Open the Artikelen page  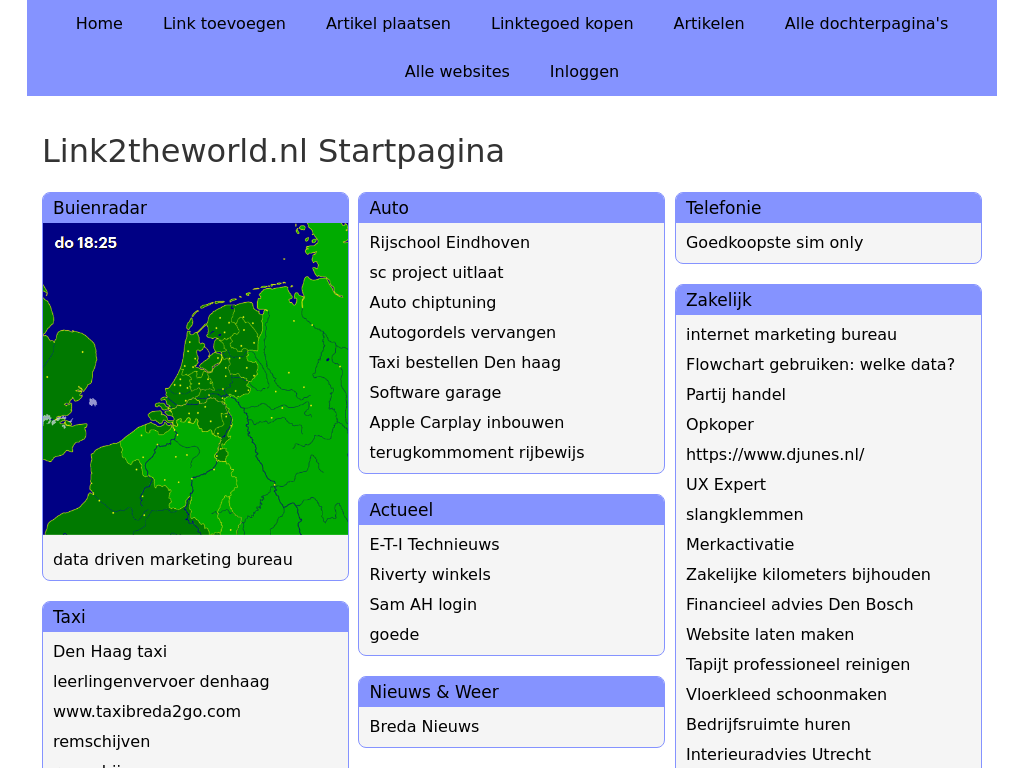point(708,23)
